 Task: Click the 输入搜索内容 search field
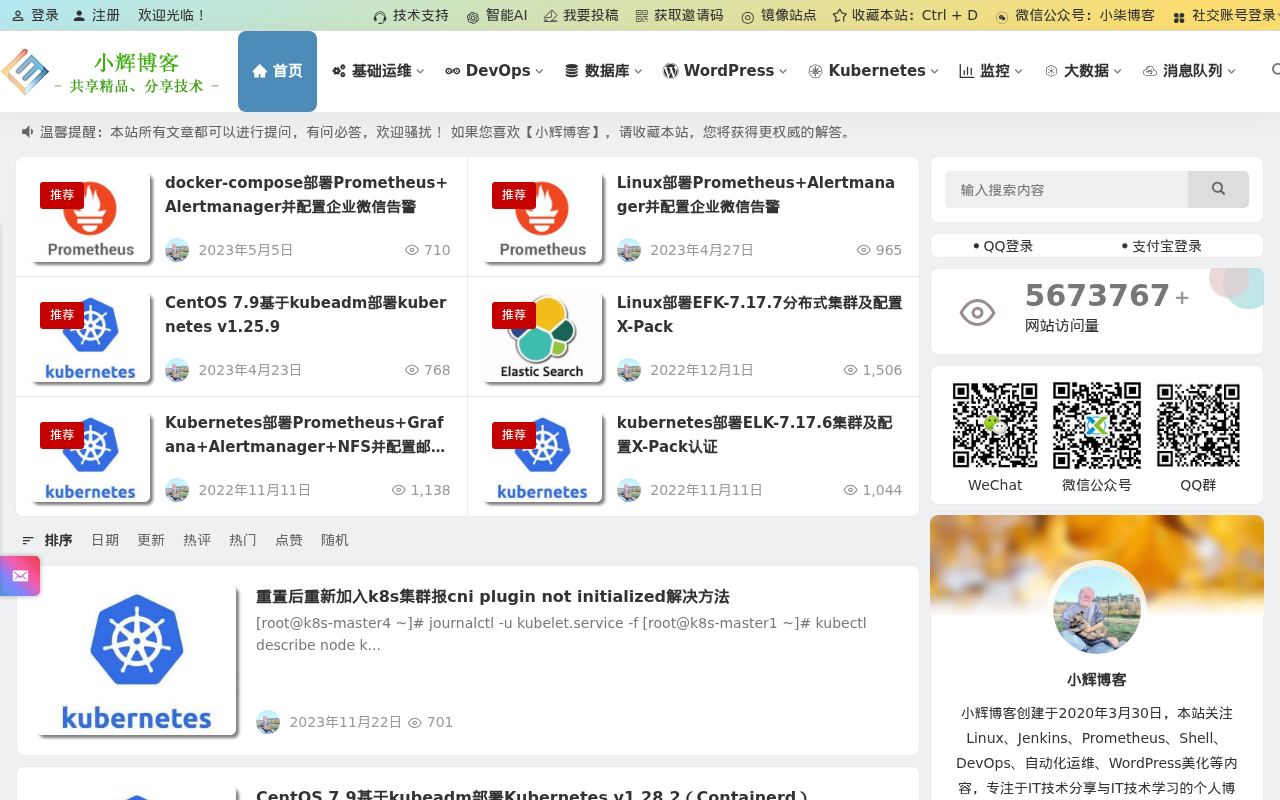pyautogui.click(x=1066, y=189)
